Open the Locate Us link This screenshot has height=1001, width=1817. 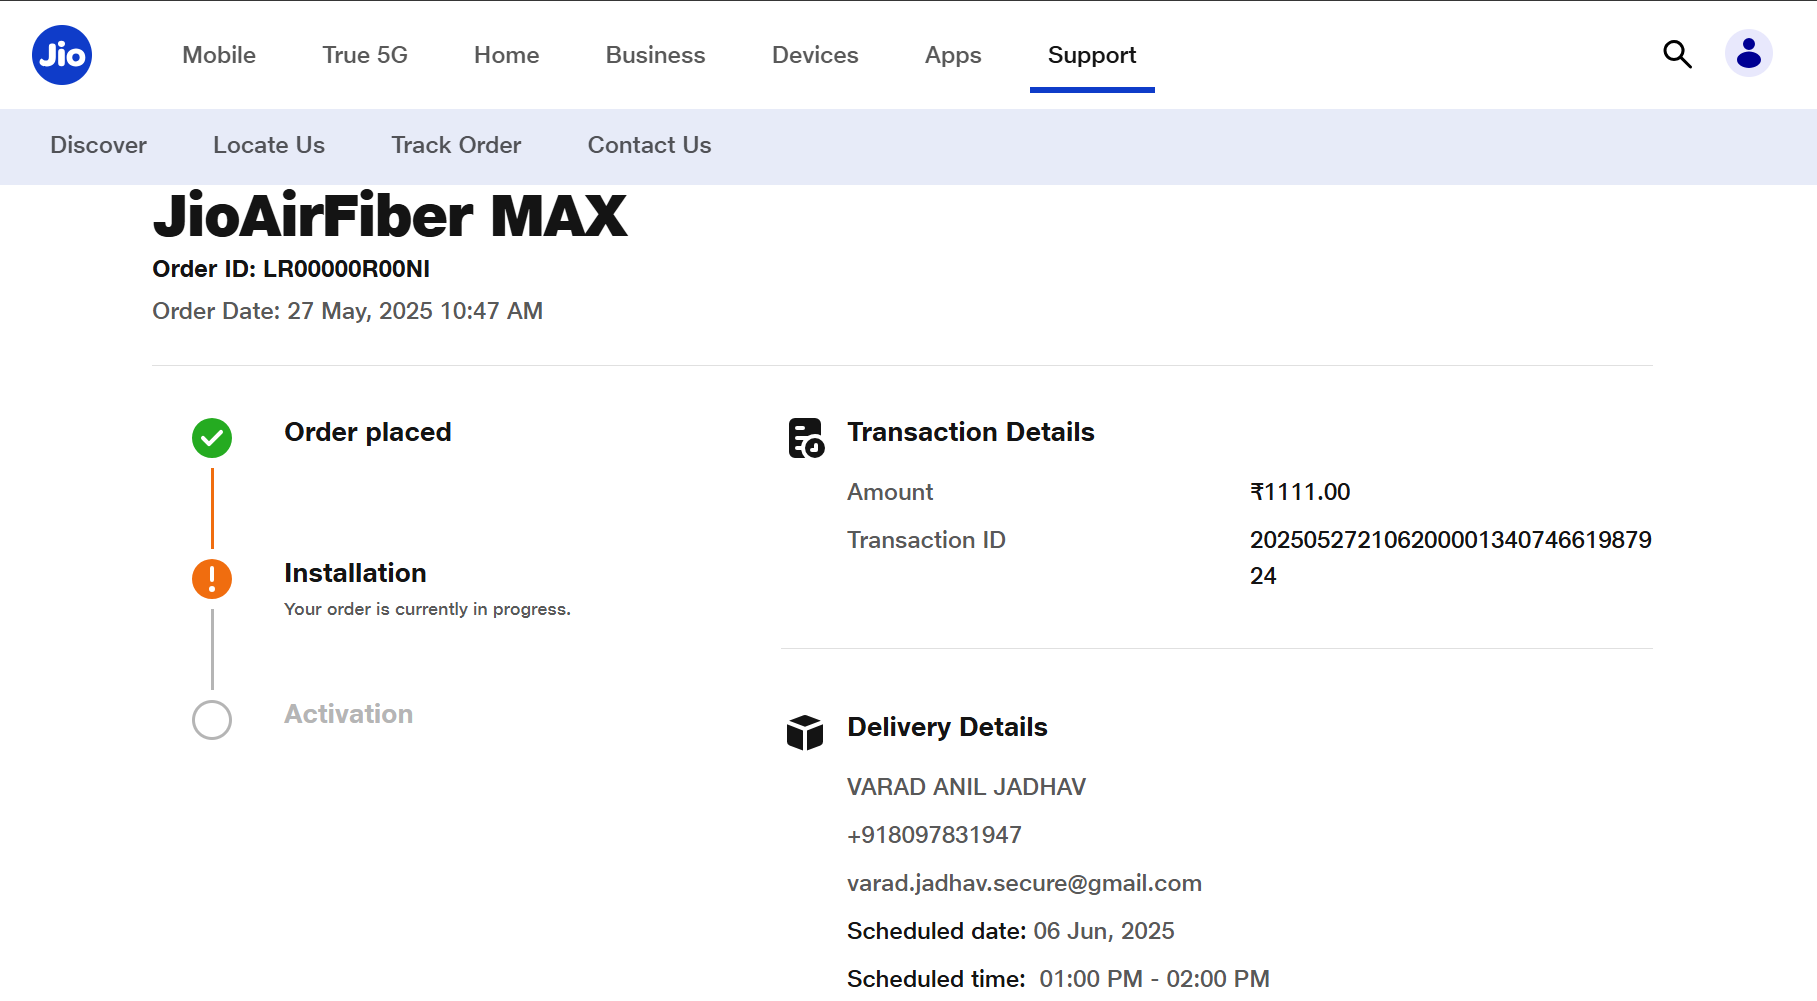click(269, 145)
